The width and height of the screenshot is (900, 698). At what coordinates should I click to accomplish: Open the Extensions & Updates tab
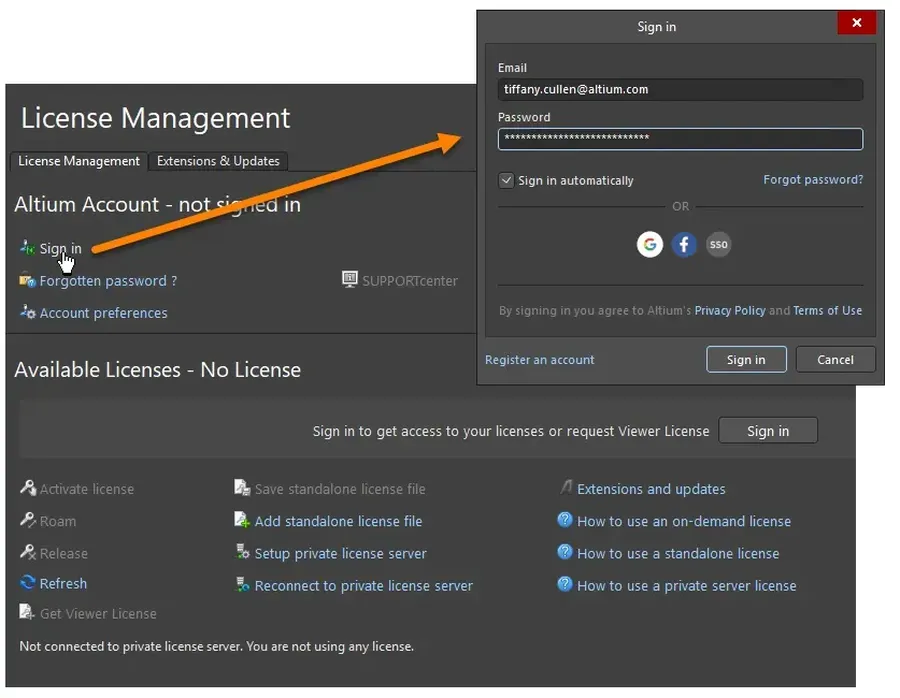[218, 161]
